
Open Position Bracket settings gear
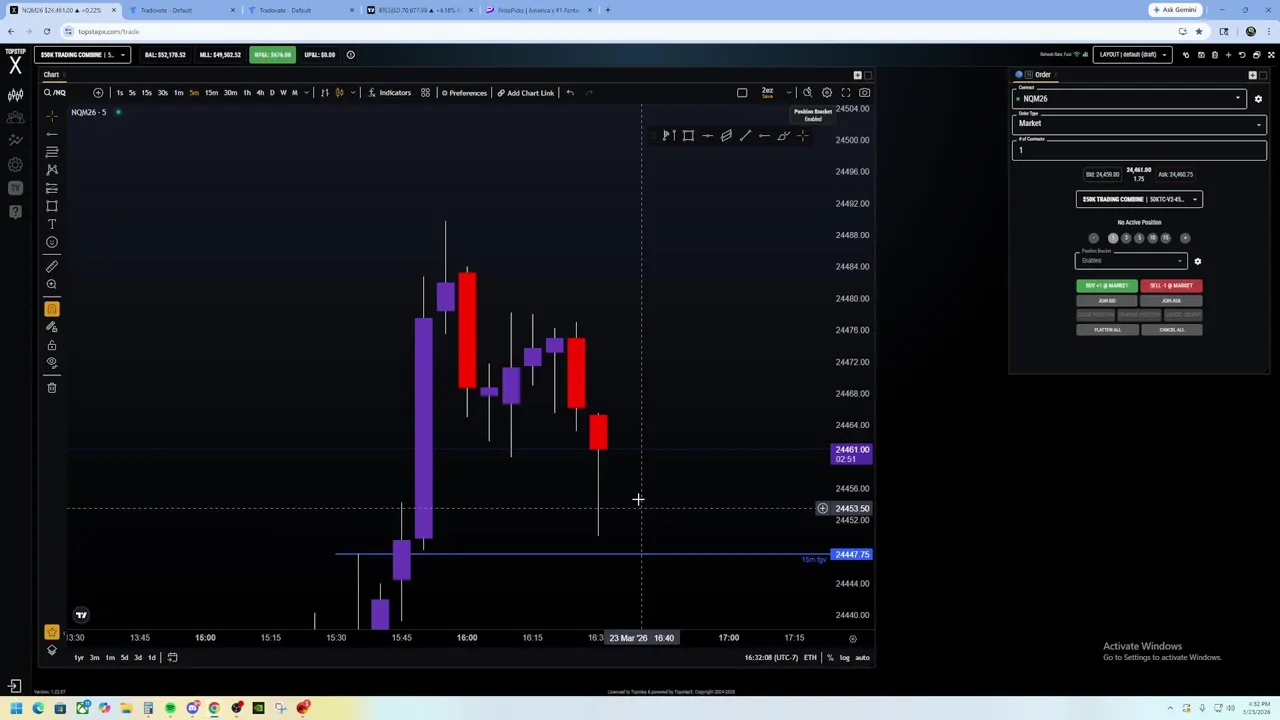coord(1197,262)
